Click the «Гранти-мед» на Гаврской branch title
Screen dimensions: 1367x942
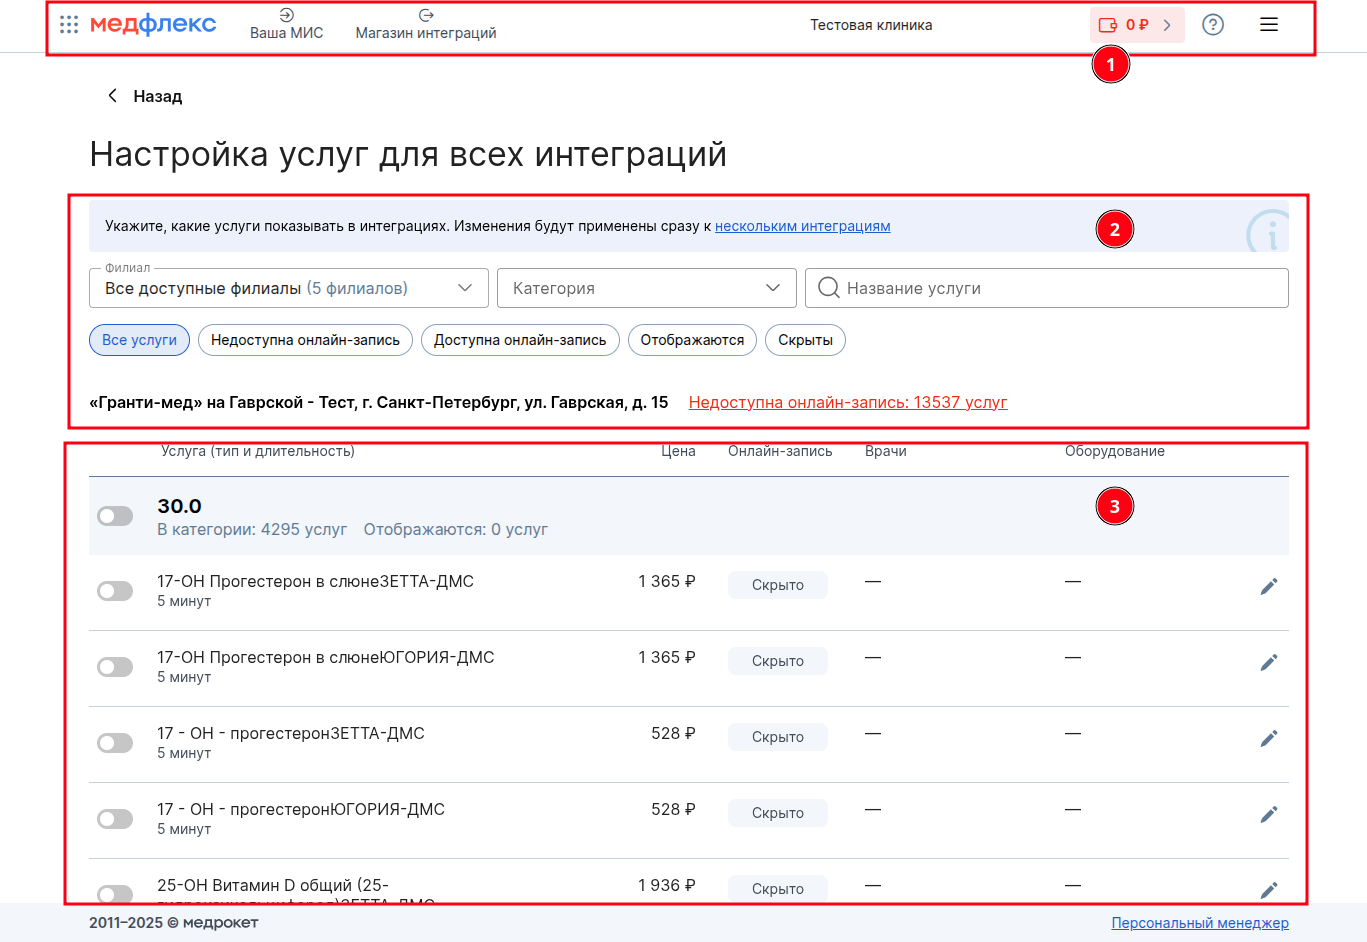(379, 402)
